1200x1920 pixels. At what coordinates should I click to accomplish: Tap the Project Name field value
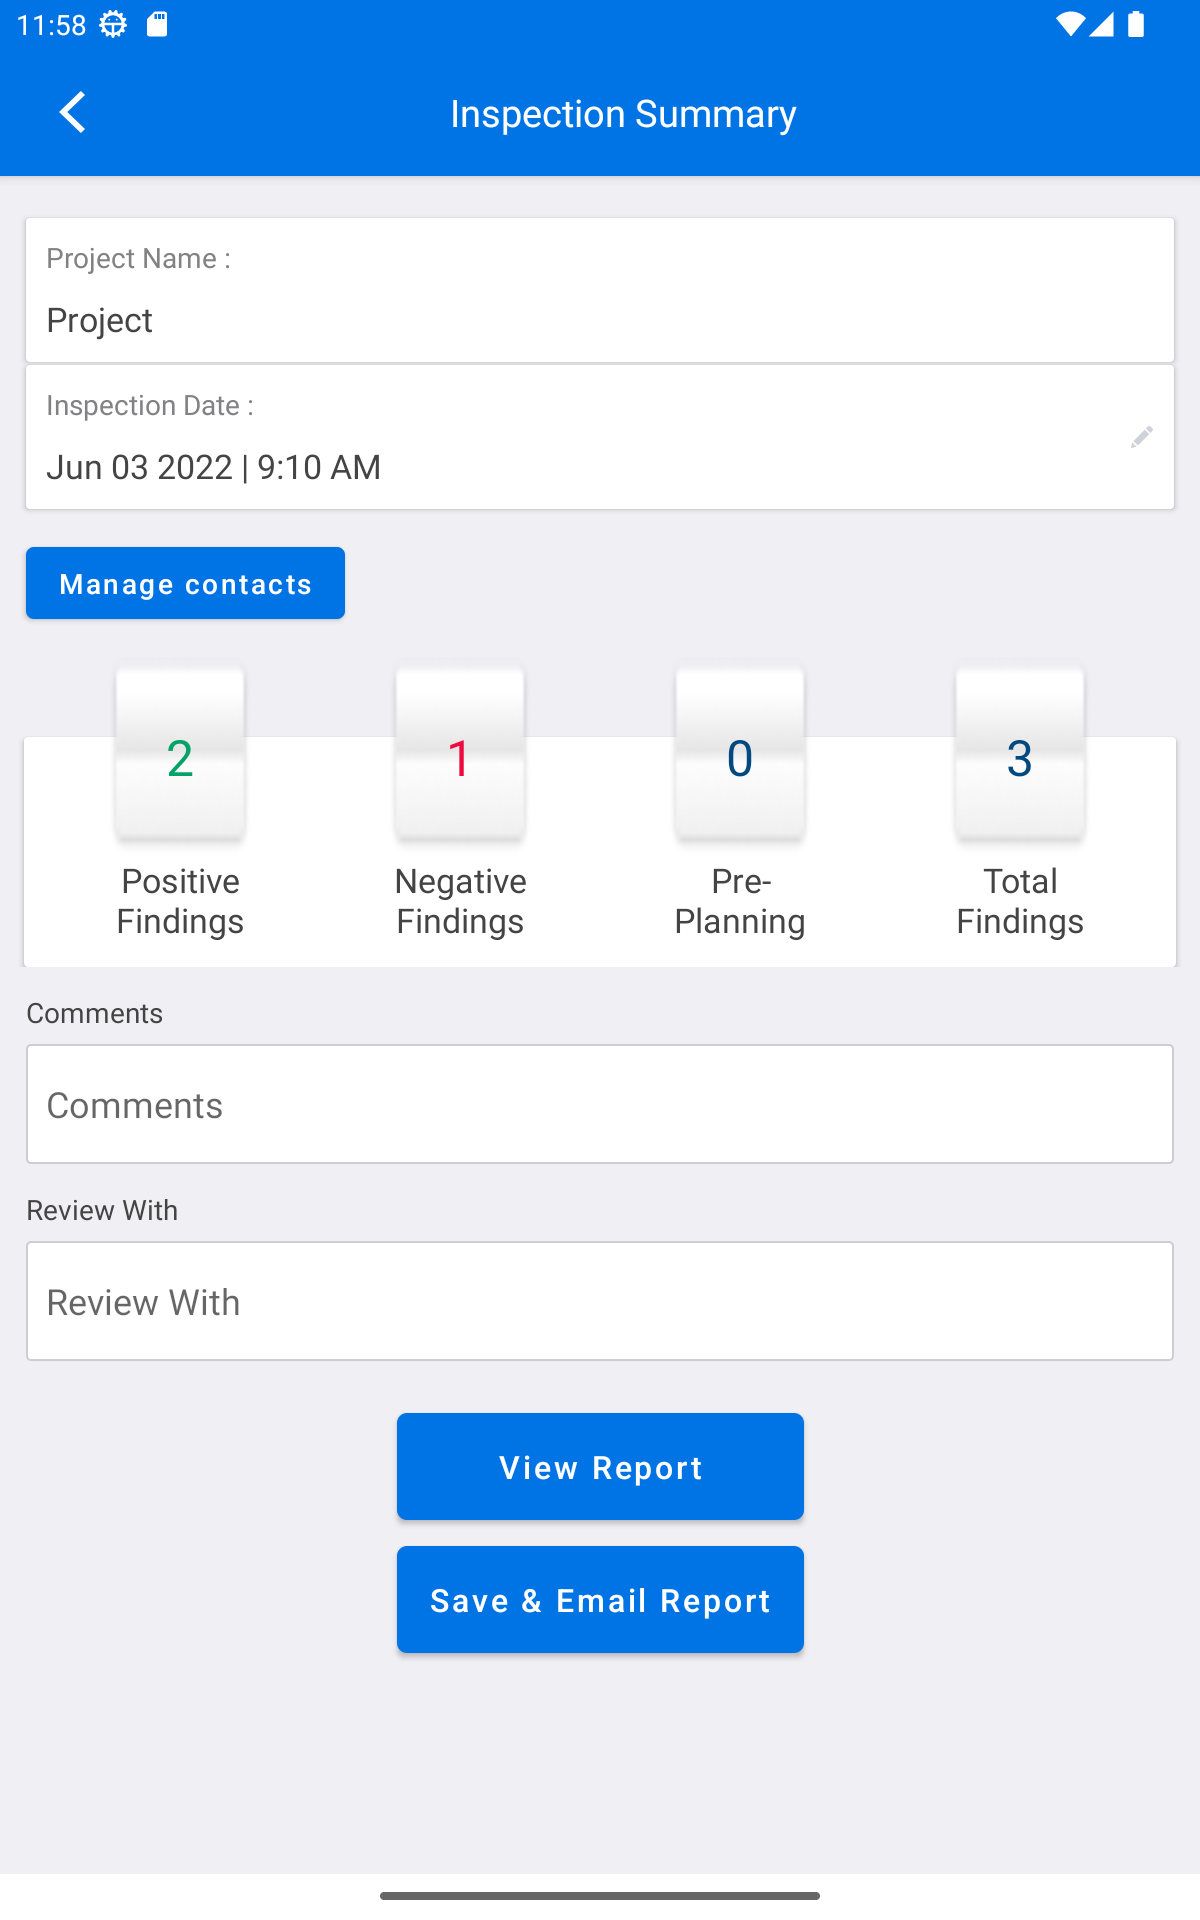click(x=100, y=320)
